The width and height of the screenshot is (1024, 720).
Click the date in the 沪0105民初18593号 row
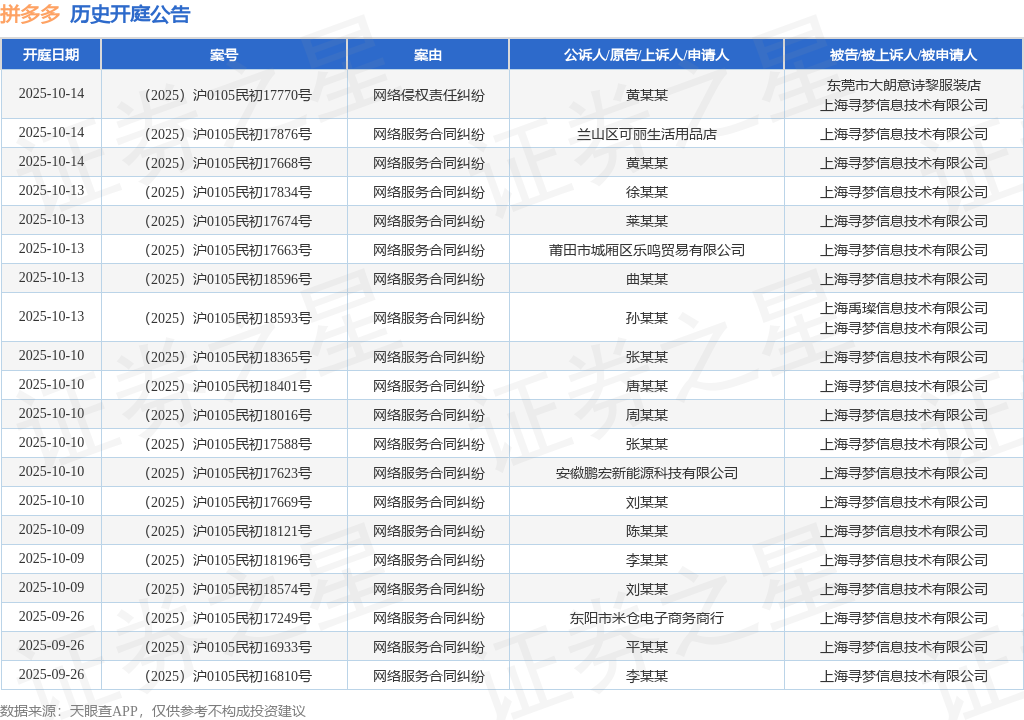click(52, 316)
